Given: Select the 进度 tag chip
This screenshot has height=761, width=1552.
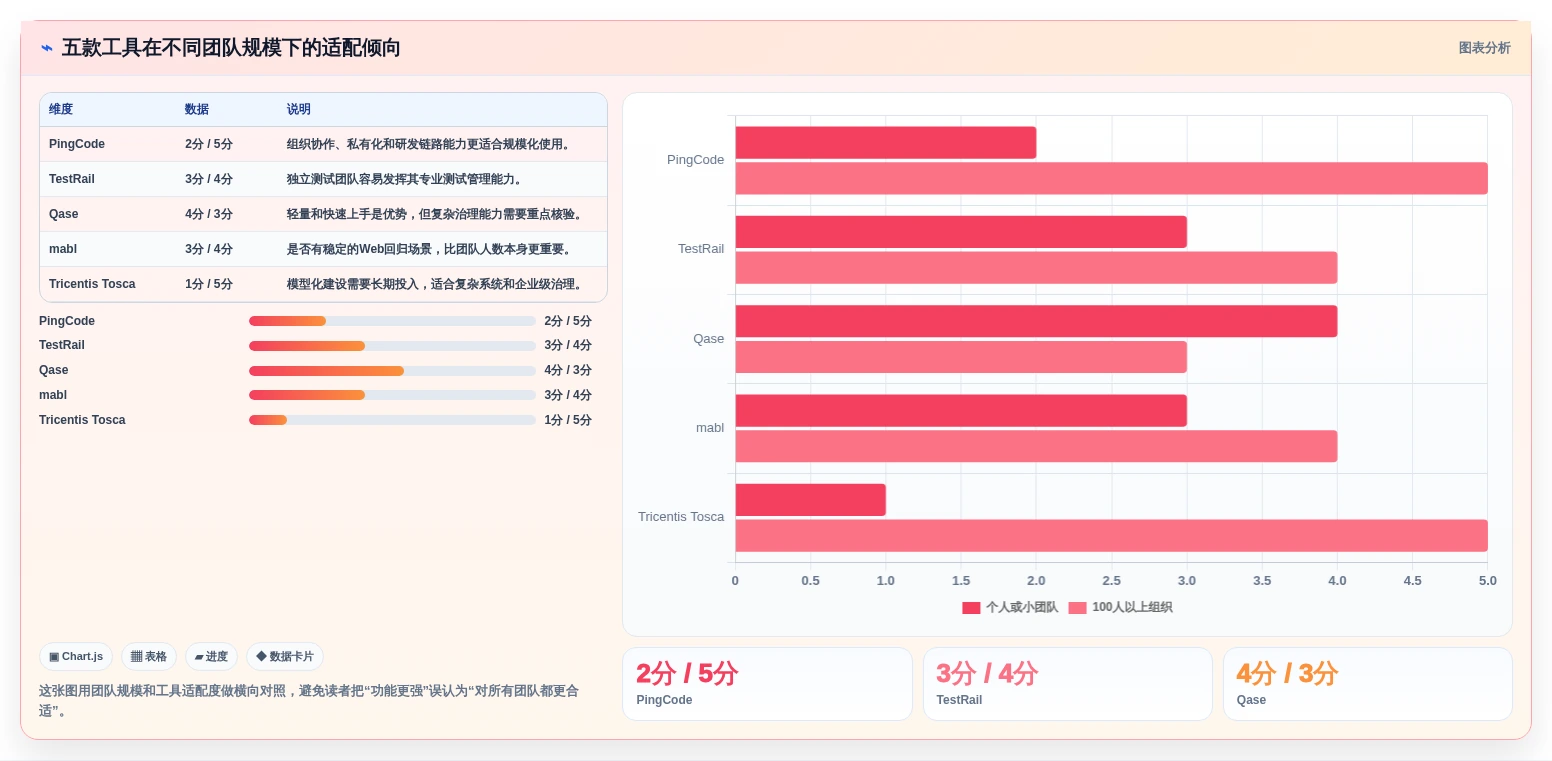Looking at the screenshot, I should (211, 657).
